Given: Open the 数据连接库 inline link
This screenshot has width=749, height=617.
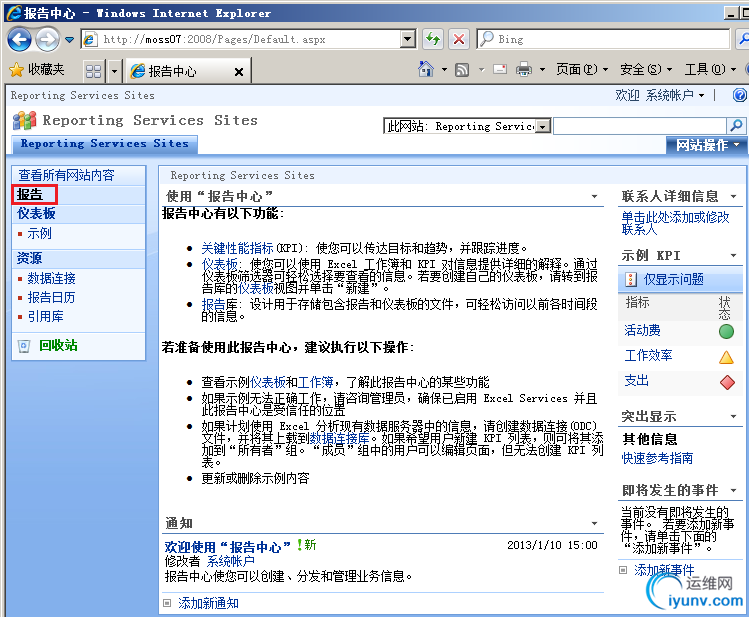Looking at the screenshot, I should [x=340, y=438].
